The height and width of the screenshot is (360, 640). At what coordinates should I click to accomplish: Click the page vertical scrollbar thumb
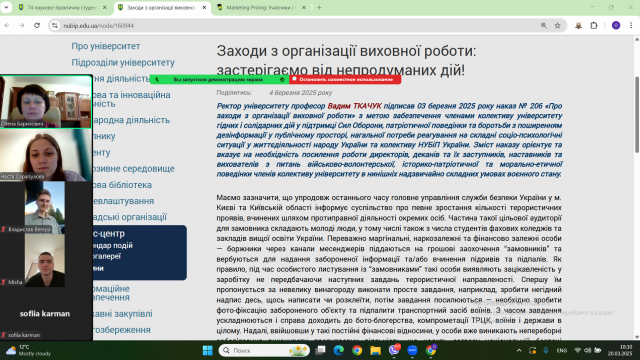point(637,115)
